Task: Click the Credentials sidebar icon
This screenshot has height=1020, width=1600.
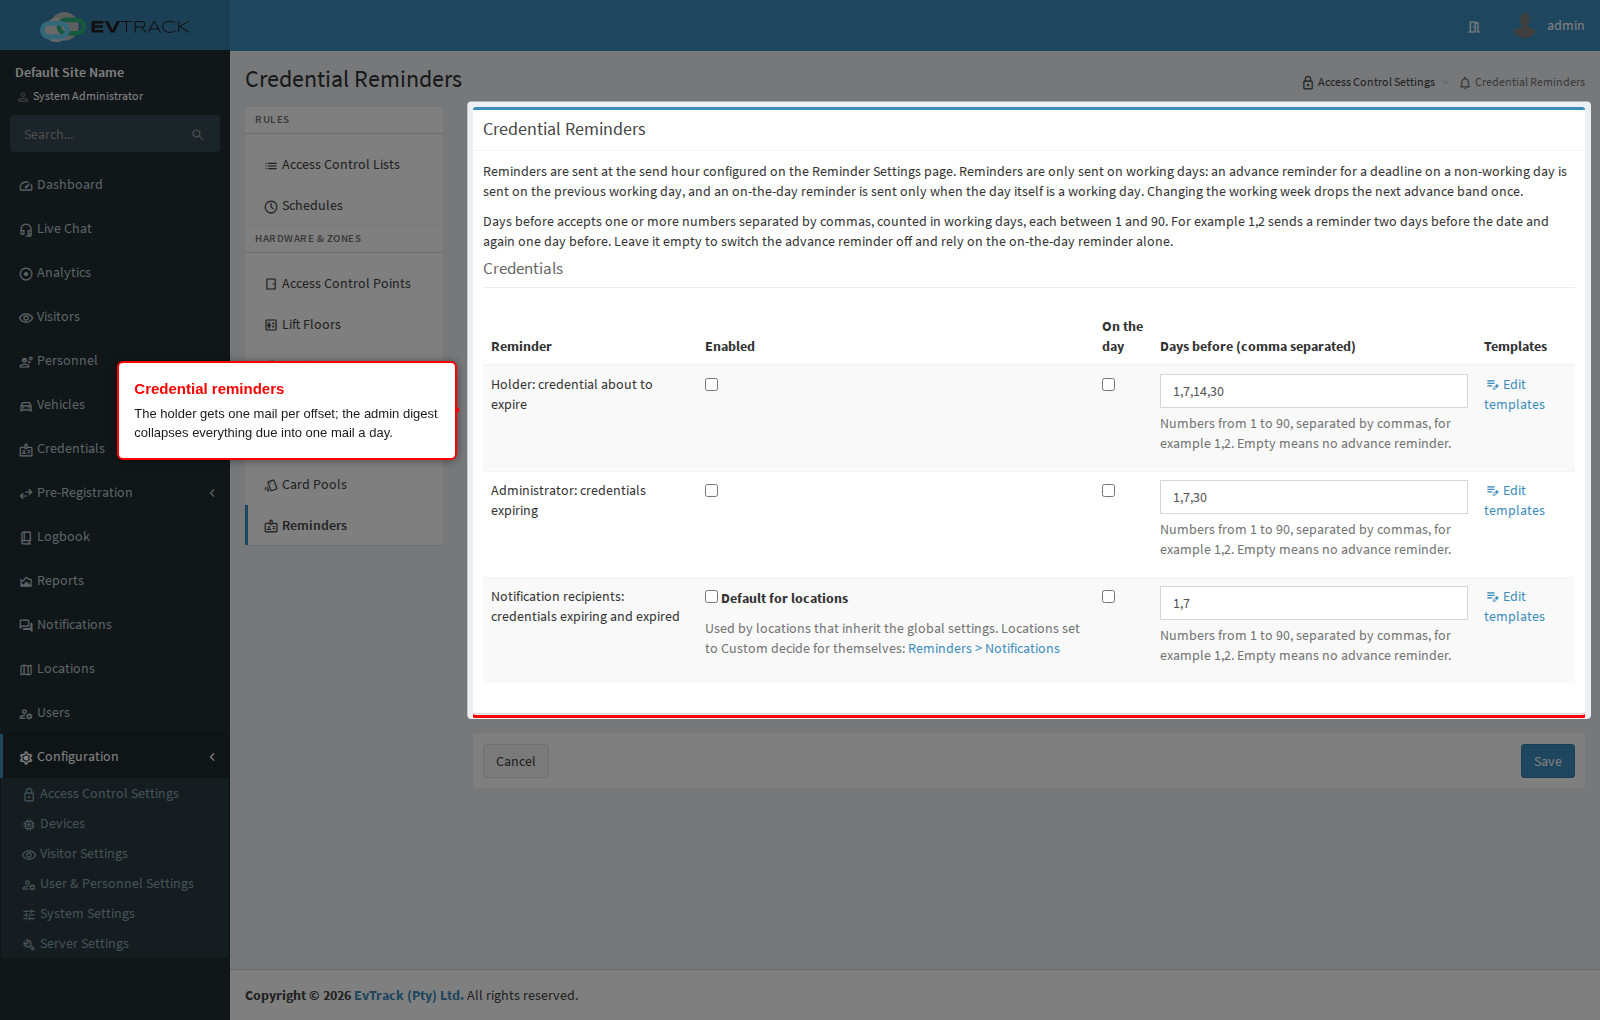Action: coord(26,450)
